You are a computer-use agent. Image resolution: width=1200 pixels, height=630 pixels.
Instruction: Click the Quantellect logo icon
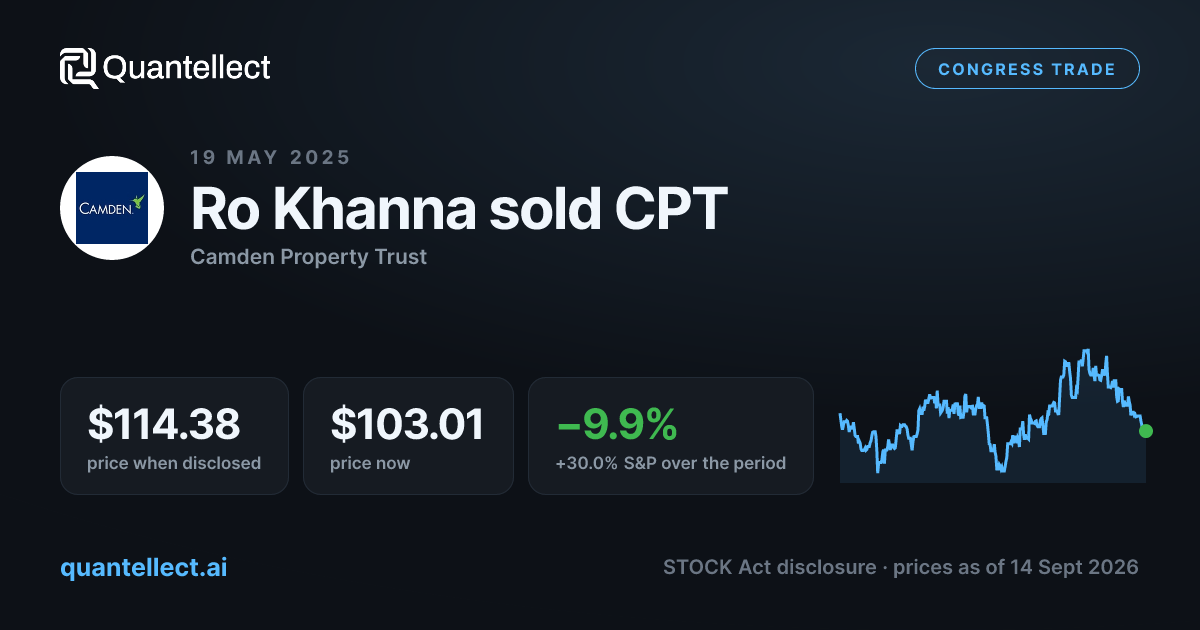coord(79,68)
